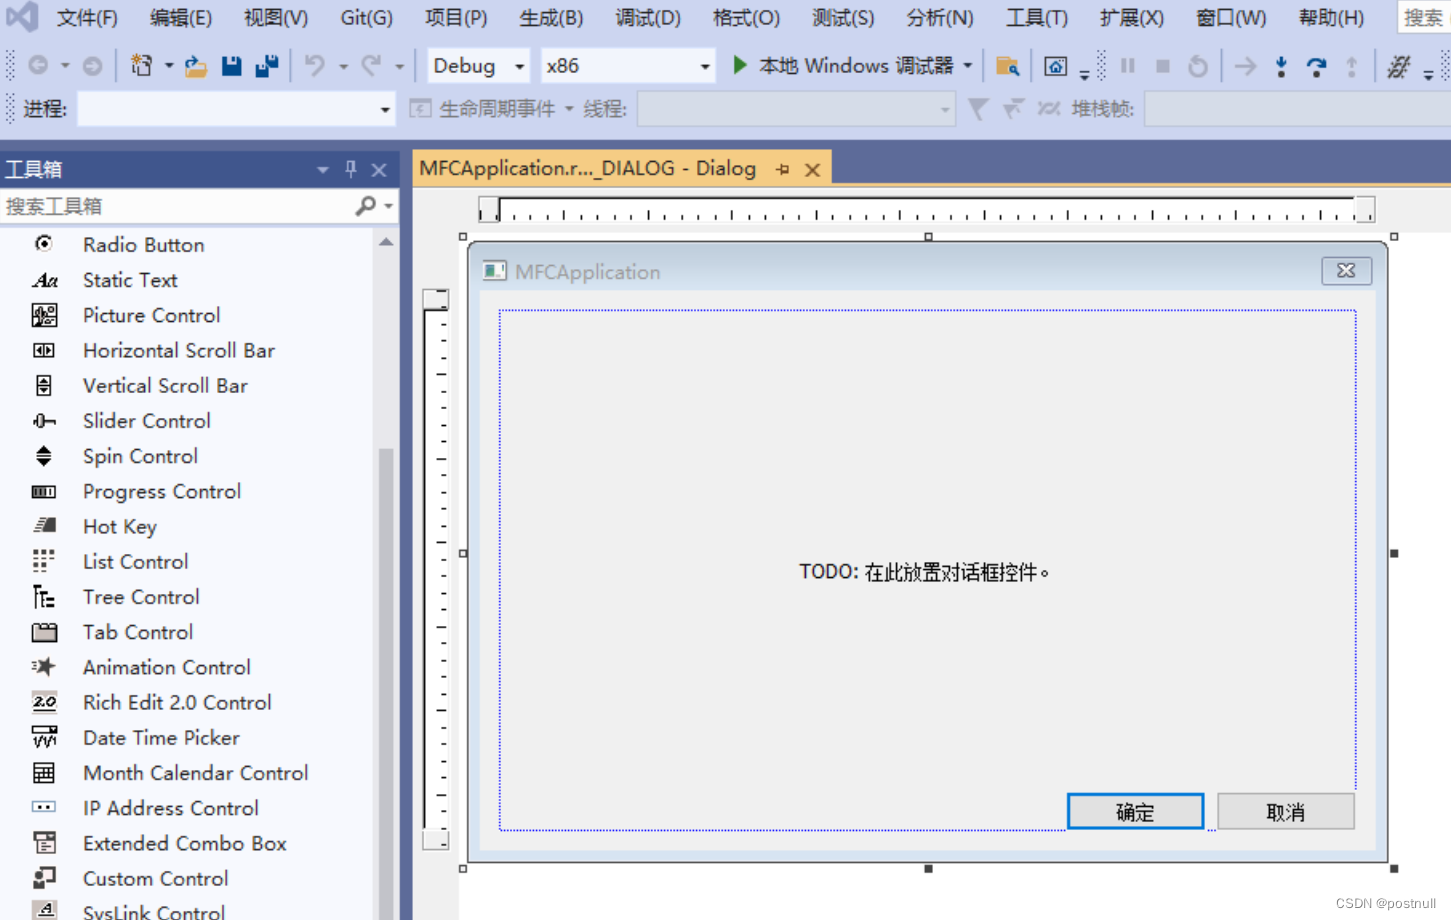Choose the Spin Control icon
This screenshot has height=920, width=1451.
tap(44, 456)
